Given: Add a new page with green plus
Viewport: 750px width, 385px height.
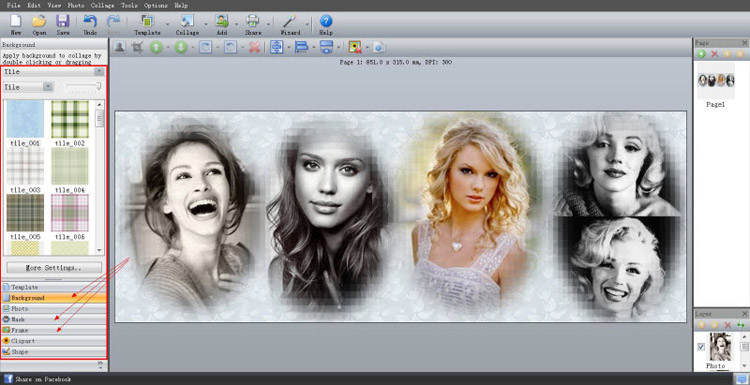Looking at the screenshot, I should coord(702,54).
